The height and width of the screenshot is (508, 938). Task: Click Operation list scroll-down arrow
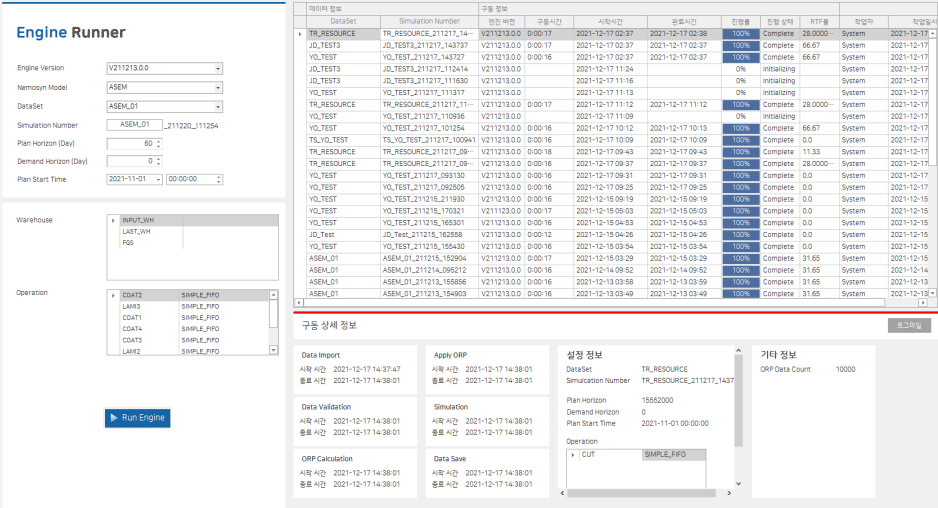pos(273,350)
